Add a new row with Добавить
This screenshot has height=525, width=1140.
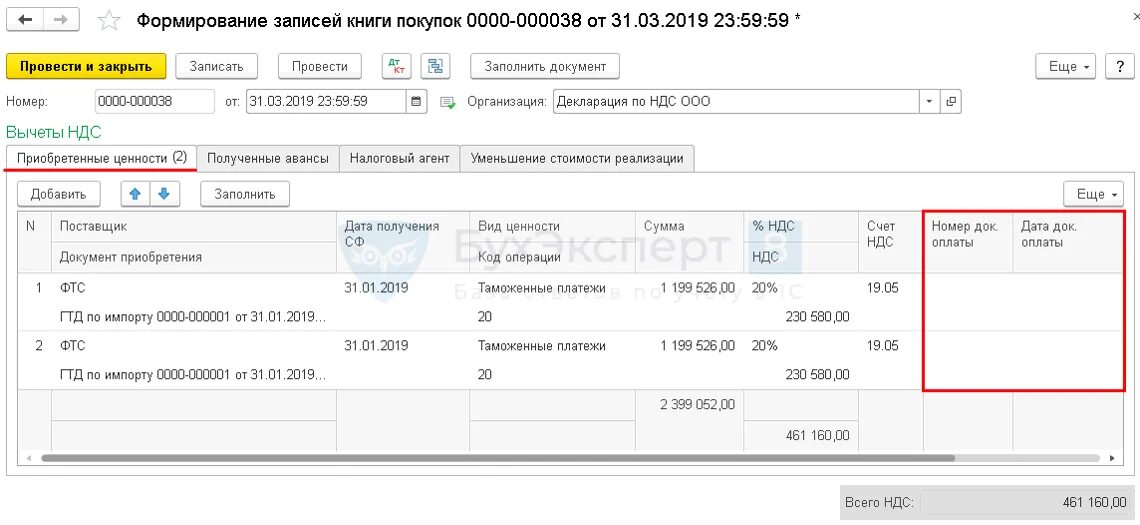(58, 194)
